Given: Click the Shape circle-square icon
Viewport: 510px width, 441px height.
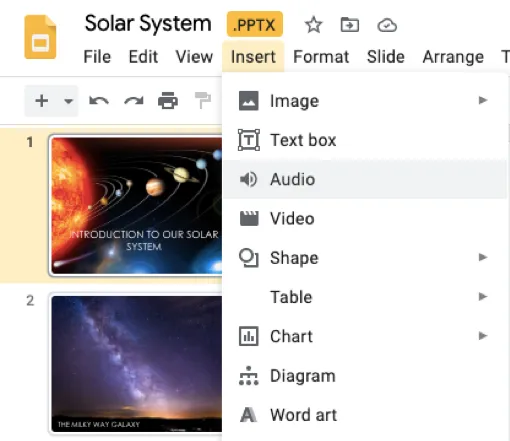Looking at the screenshot, I should pos(249,258).
